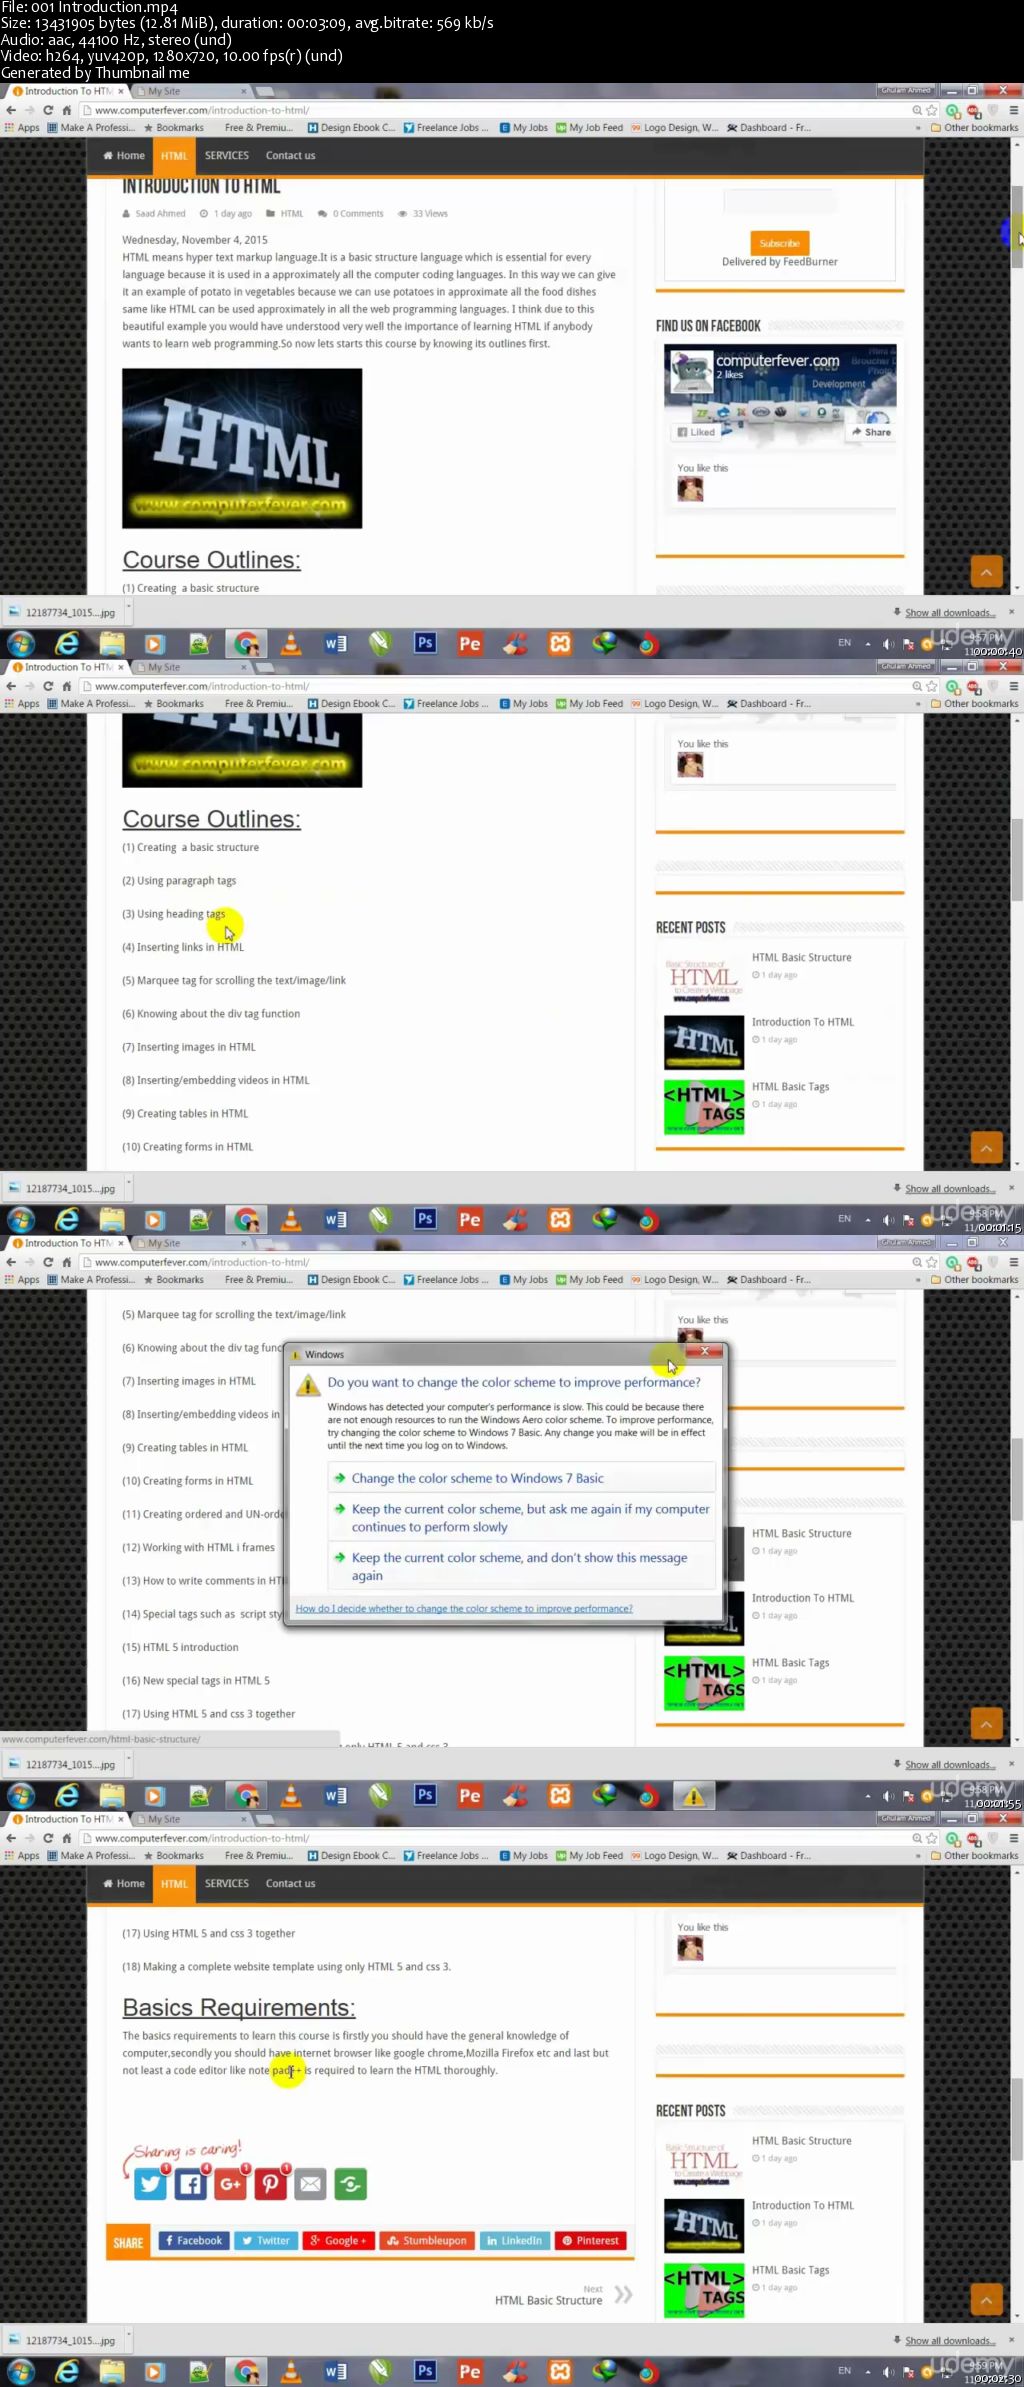Click the Windows Start orb in the 00:00:40 frame
This screenshot has height=2387, width=1024.
coord(21,643)
